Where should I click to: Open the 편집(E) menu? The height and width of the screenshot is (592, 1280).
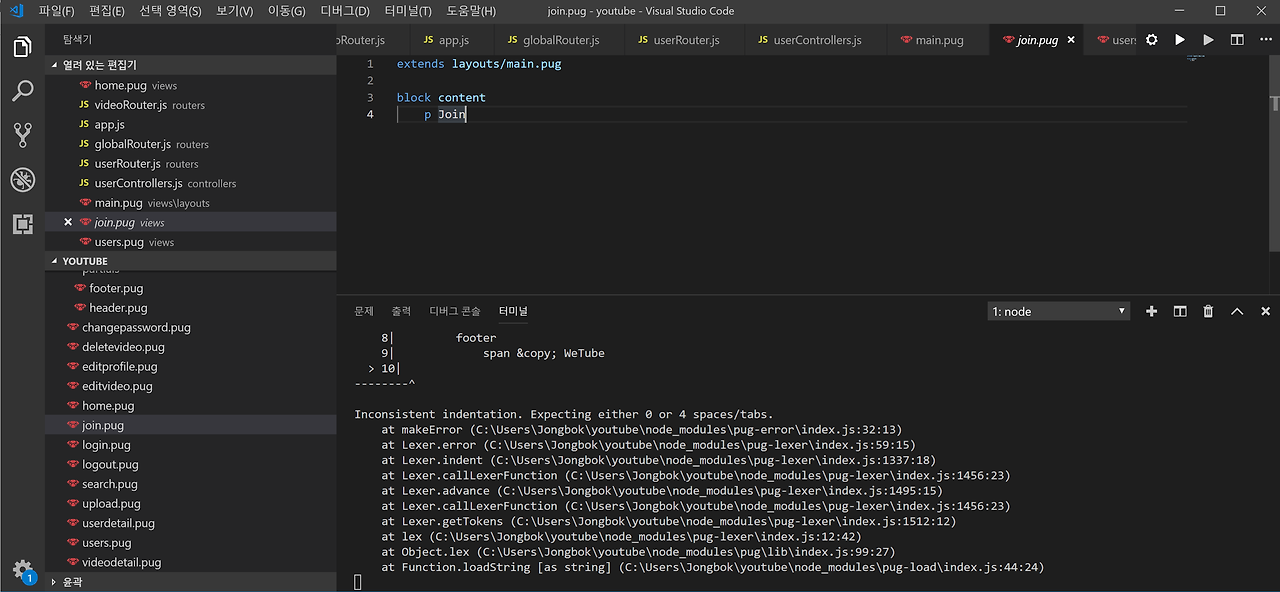click(107, 11)
